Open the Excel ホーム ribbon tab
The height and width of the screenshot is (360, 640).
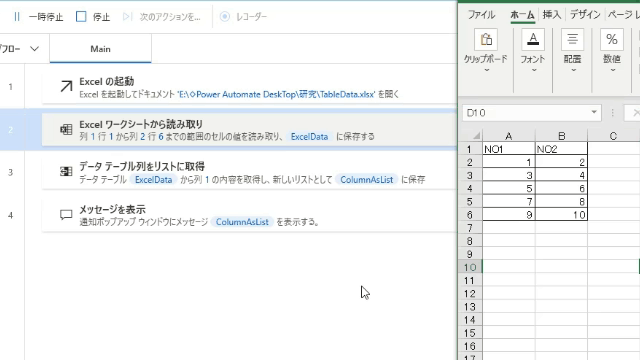click(x=522, y=15)
